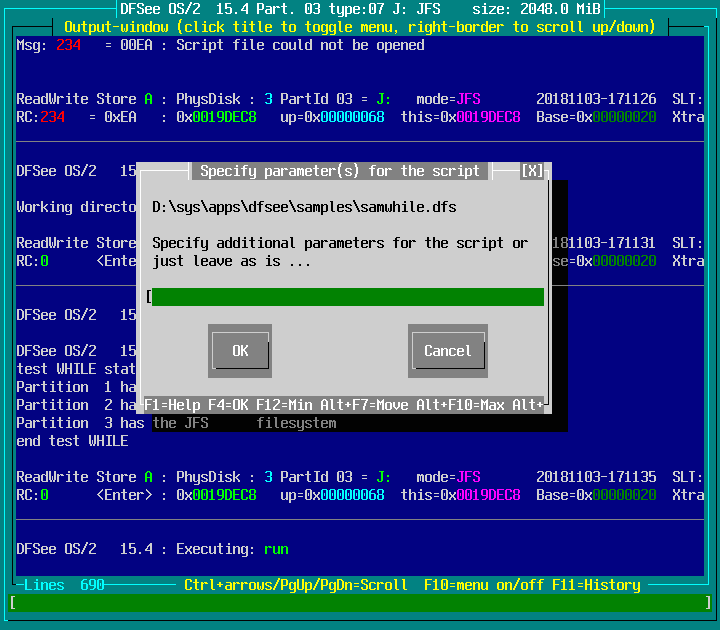This screenshot has height=630, width=720.
Task: Click the green 'run' command text
Action: tap(276, 549)
